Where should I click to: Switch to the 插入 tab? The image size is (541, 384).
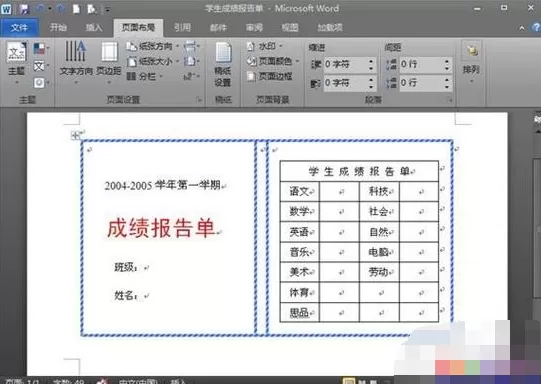pos(94,27)
